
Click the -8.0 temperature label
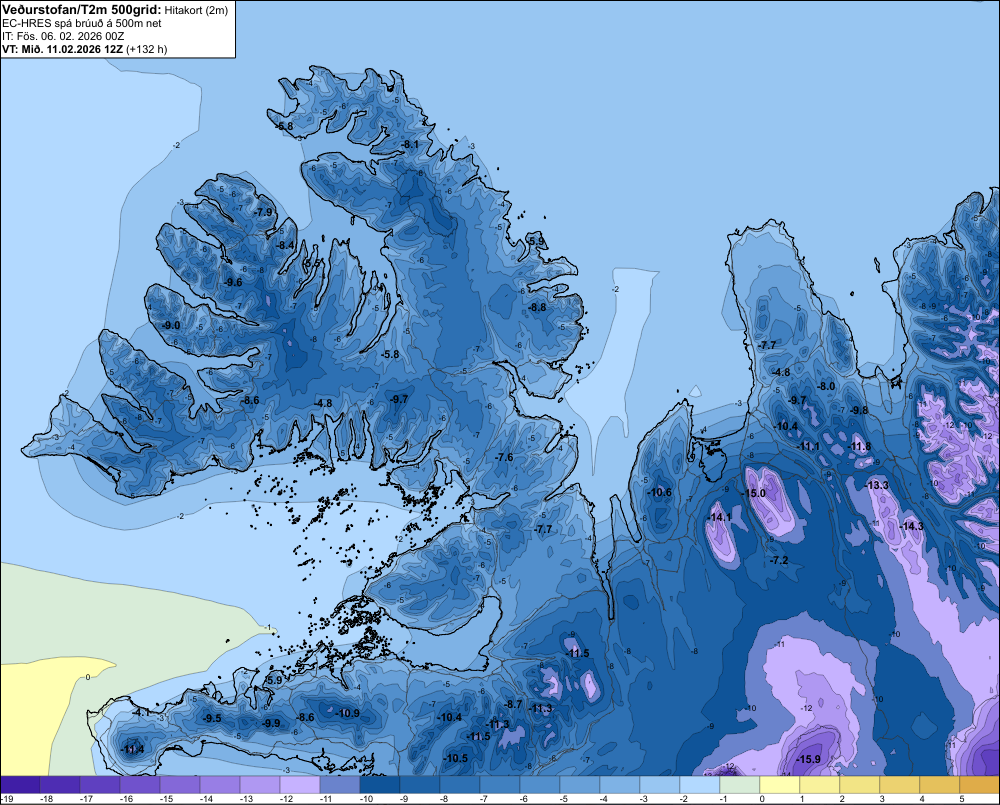click(x=827, y=386)
